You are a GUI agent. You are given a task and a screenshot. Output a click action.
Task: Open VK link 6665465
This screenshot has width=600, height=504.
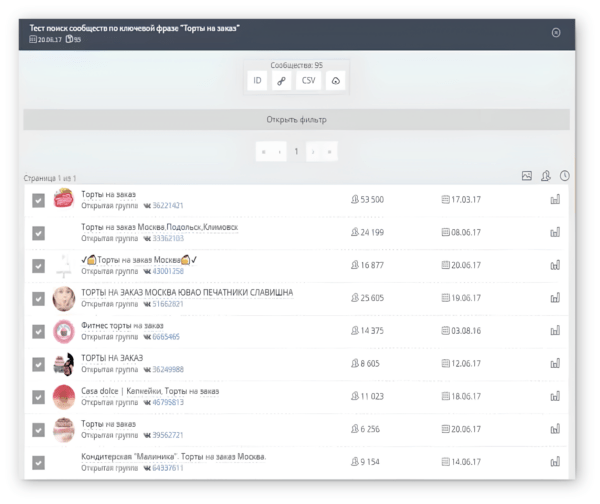point(166,337)
